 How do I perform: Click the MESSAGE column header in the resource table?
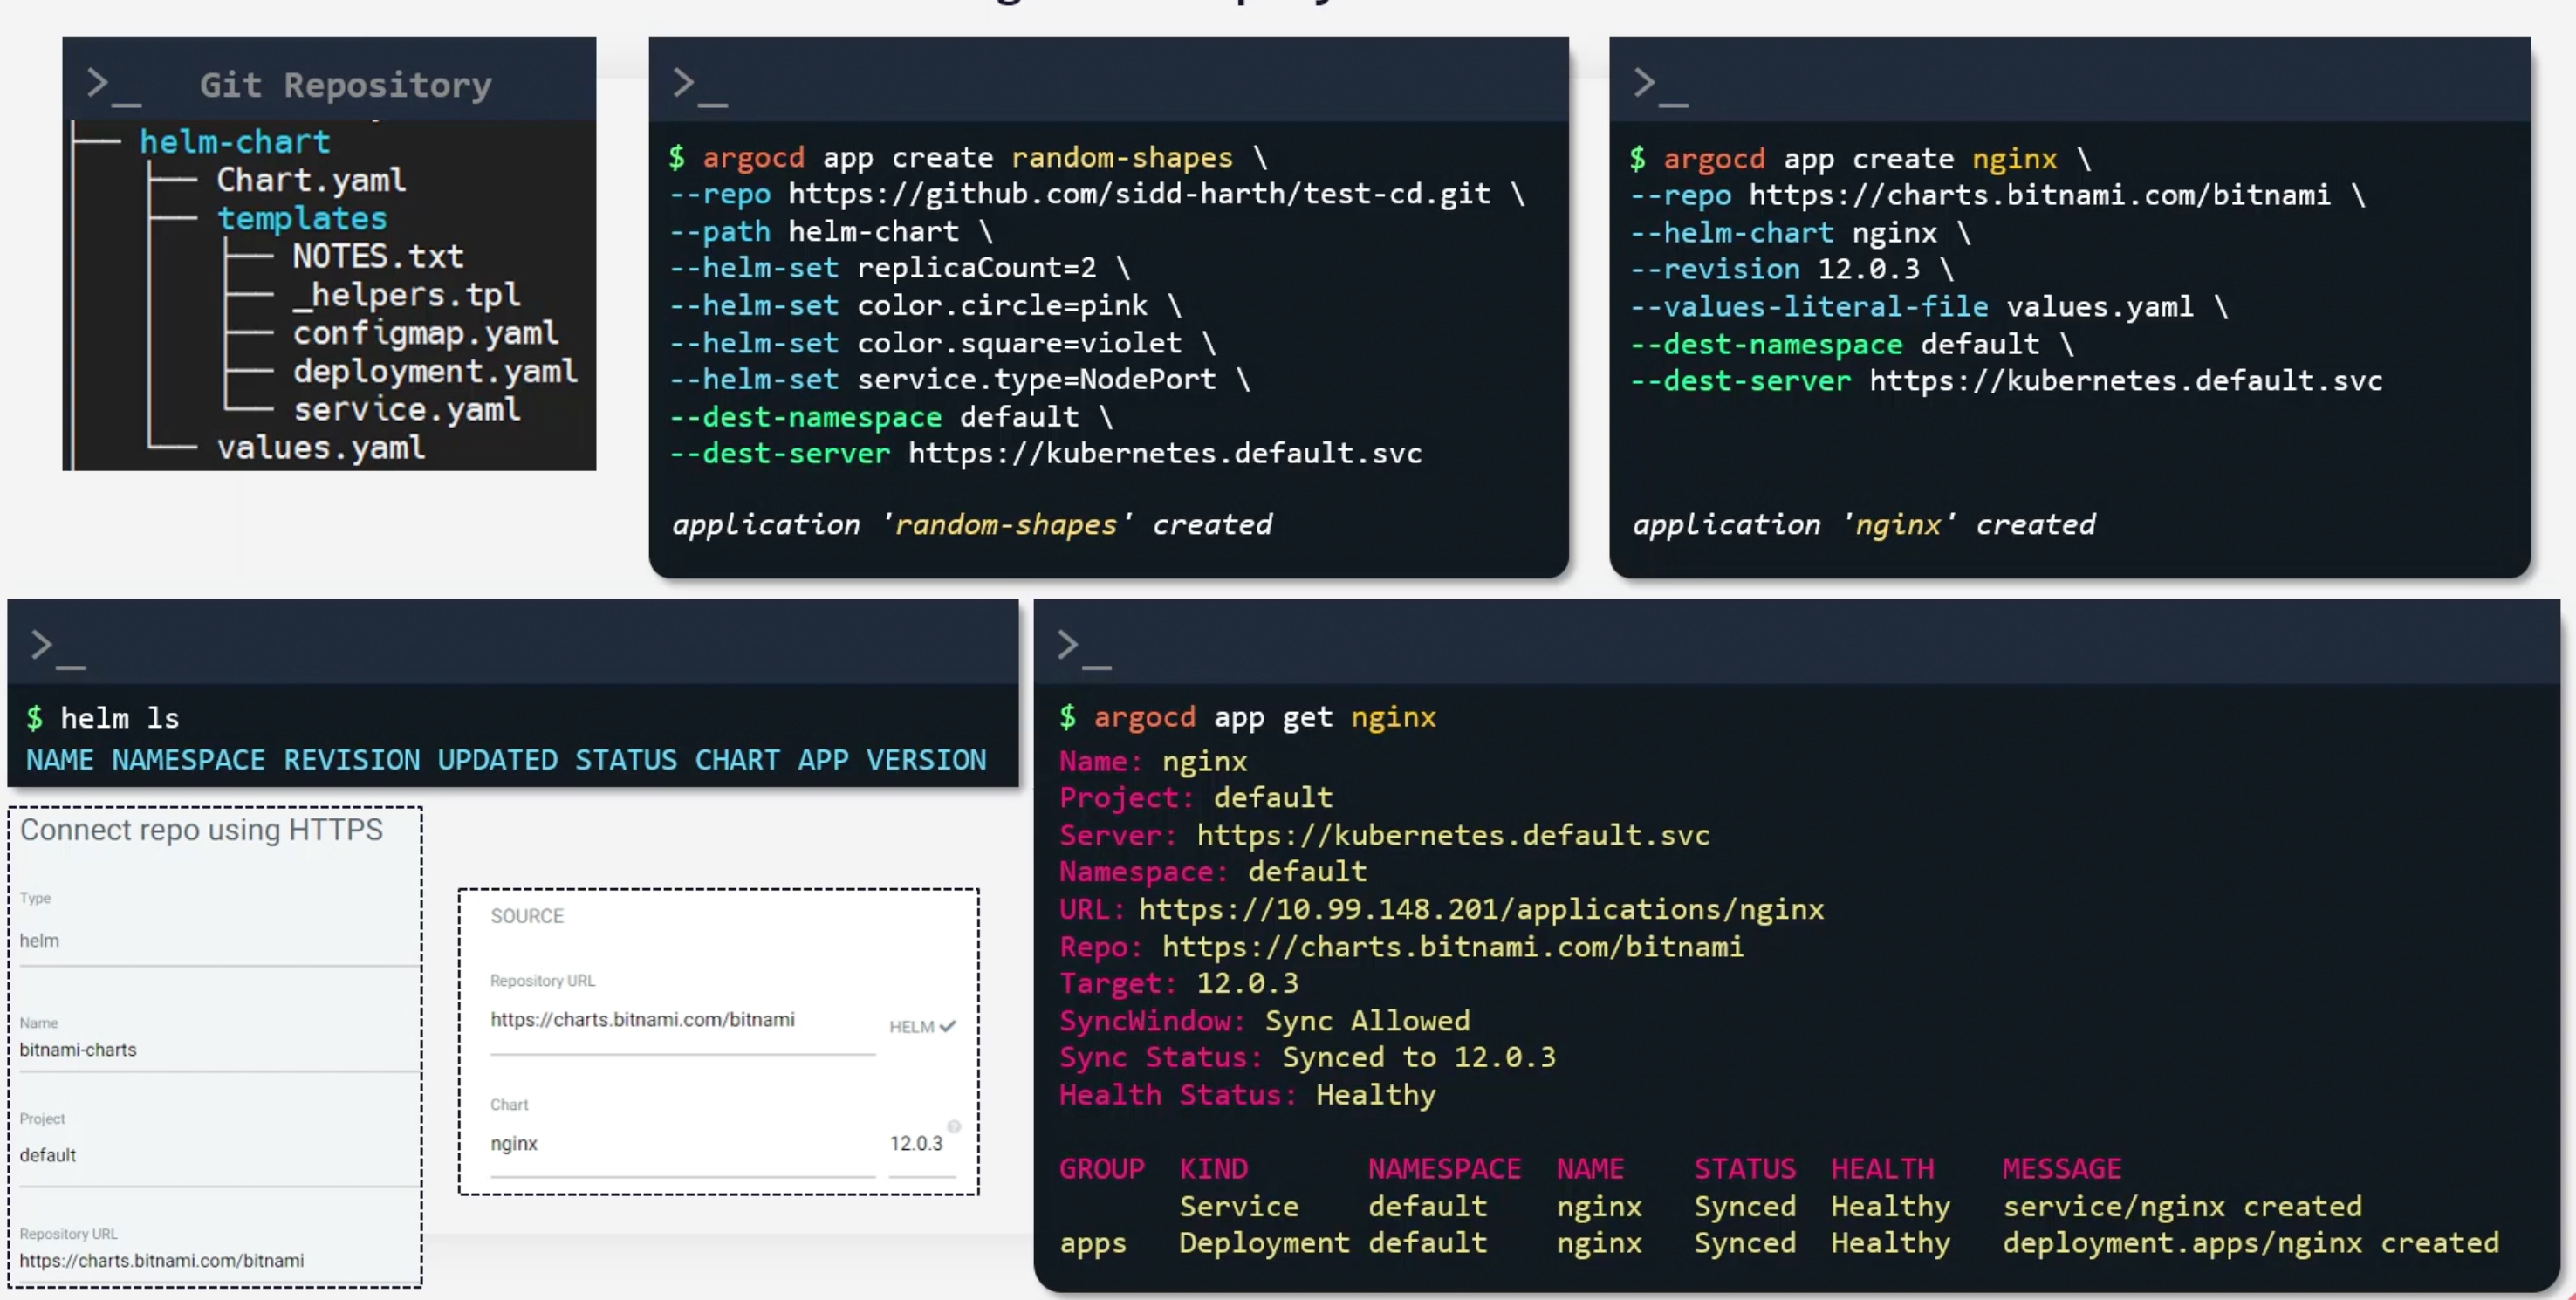(x=2062, y=1169)
